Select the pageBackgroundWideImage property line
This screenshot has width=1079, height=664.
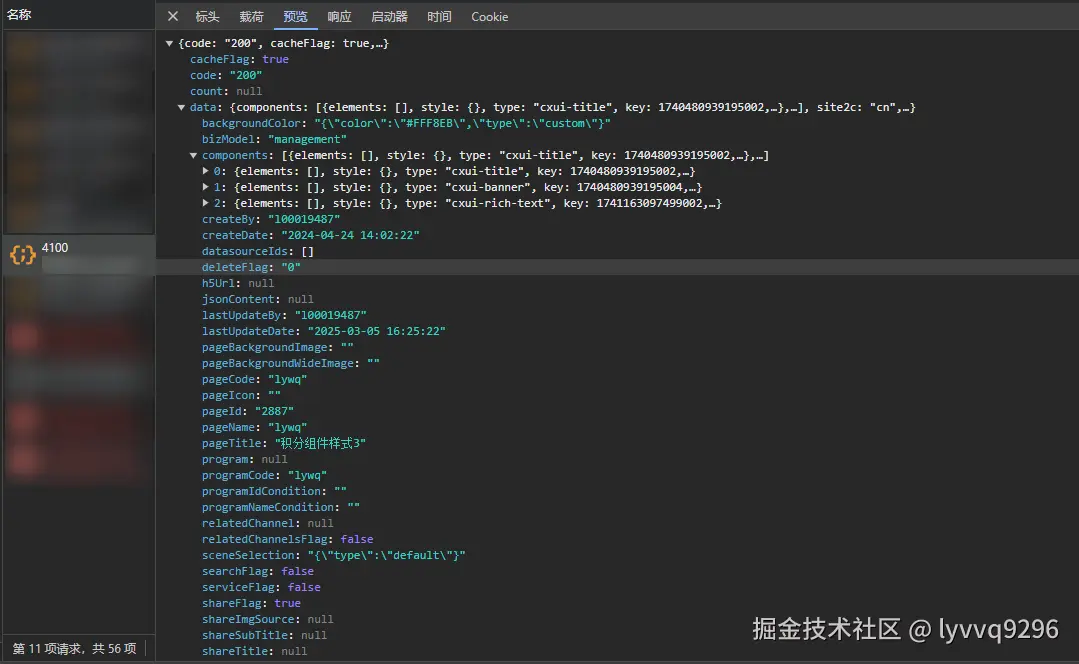(x=290, y=363)
